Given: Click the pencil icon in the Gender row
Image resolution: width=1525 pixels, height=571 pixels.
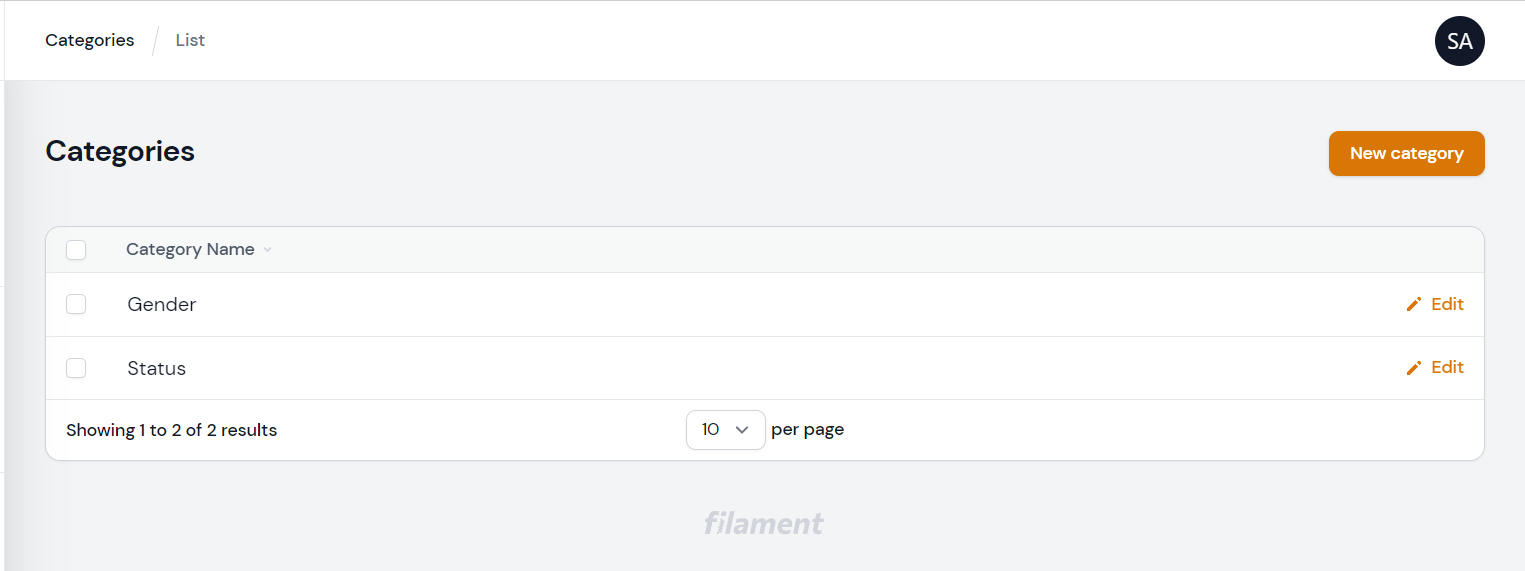Looking at the screenshot, I should tap(1413, 304).
